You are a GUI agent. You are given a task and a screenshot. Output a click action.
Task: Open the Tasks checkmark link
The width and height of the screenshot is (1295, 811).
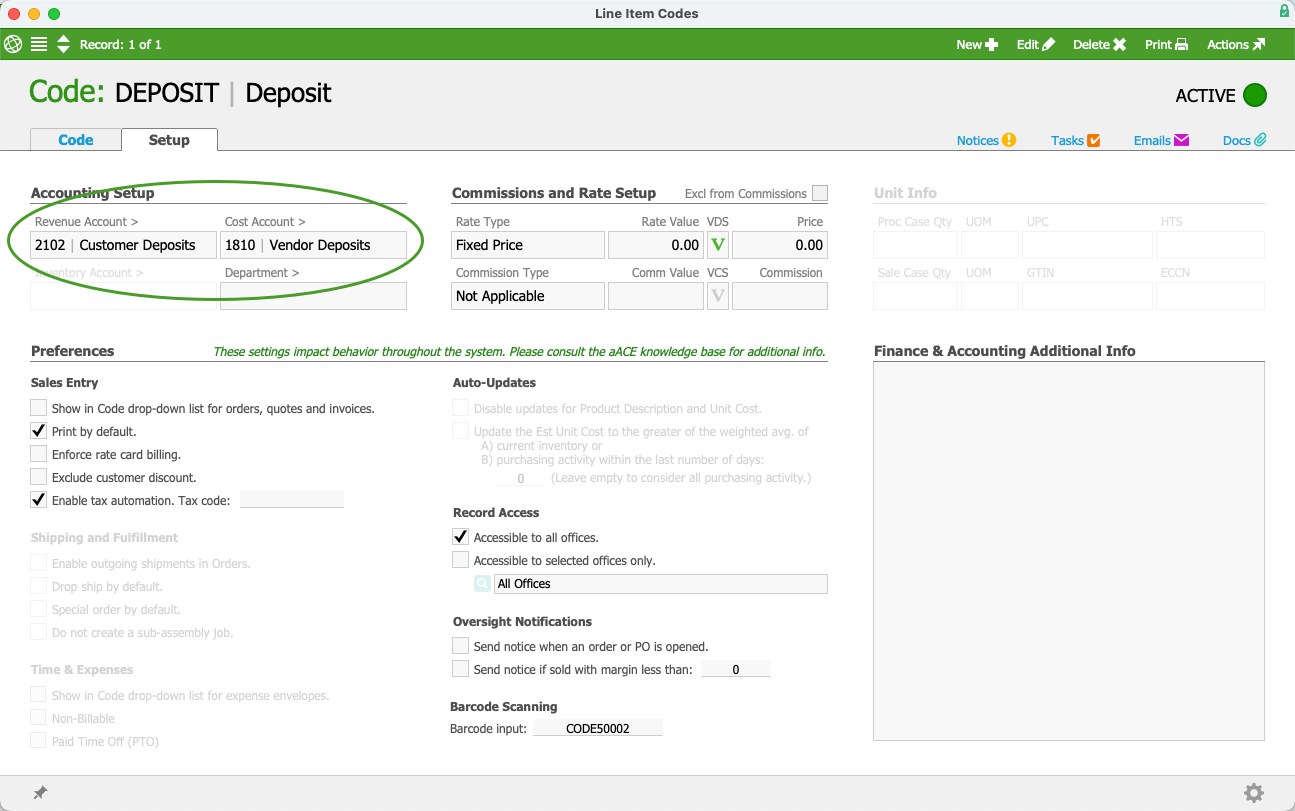click(x=1075, y=140)
